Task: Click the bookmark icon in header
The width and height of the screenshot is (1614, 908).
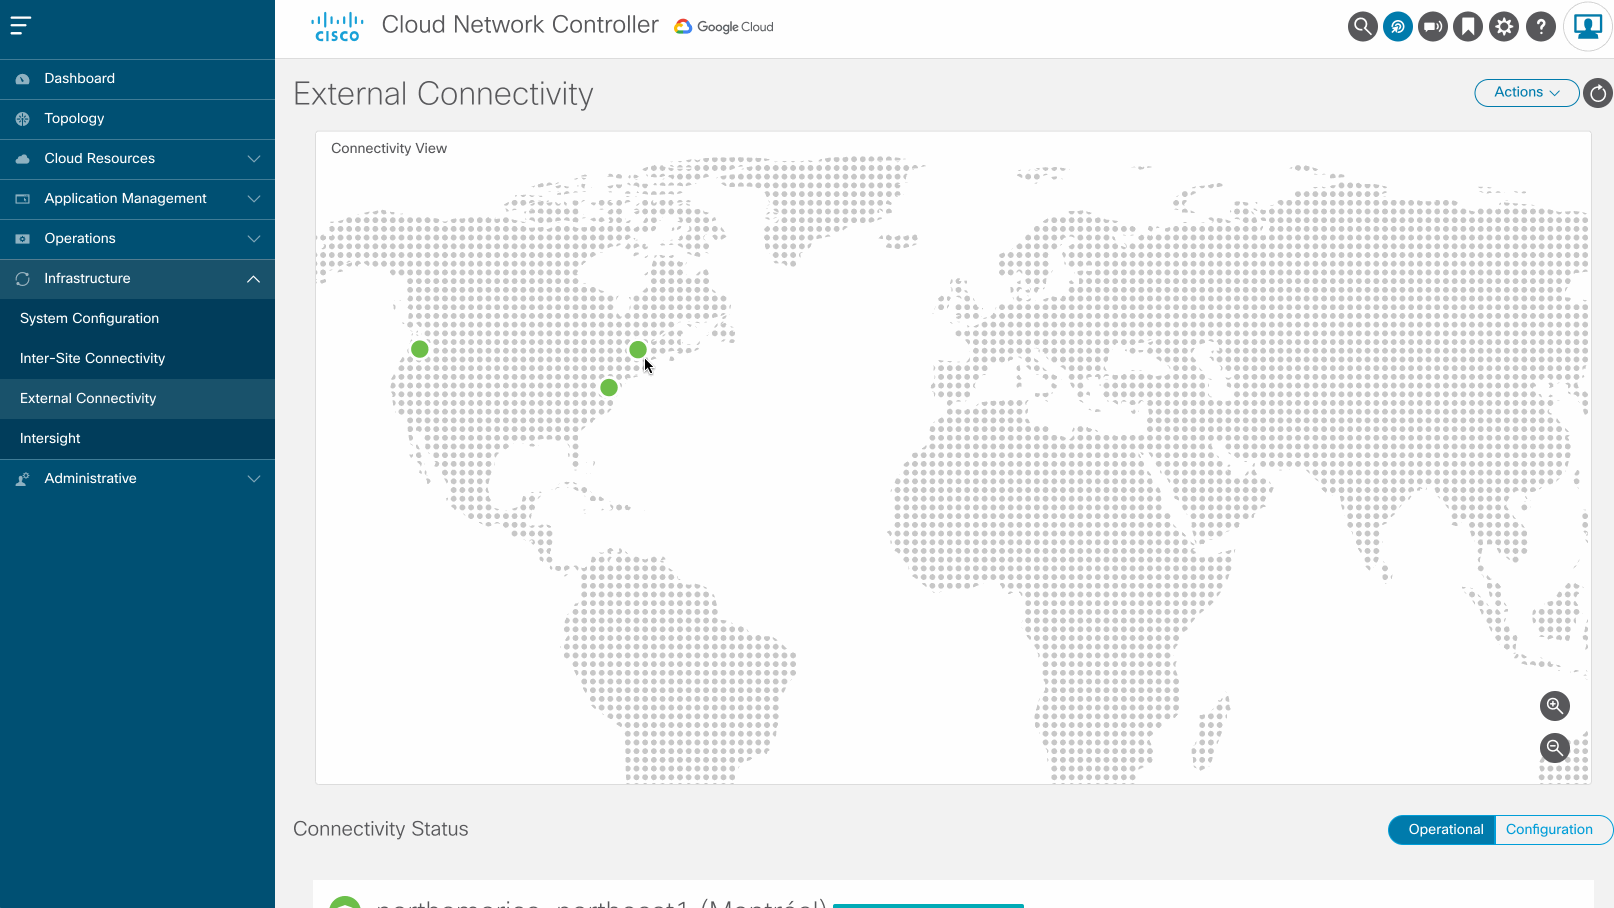Action: tap(1468, 27)
